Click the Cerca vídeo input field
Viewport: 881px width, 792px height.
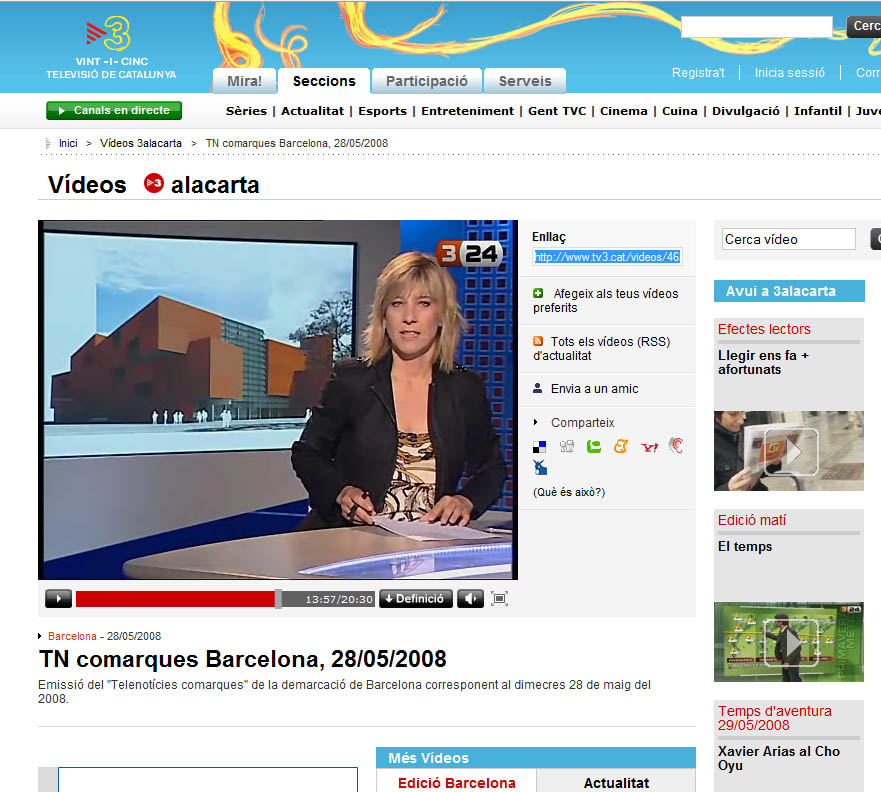click(788, 239)
